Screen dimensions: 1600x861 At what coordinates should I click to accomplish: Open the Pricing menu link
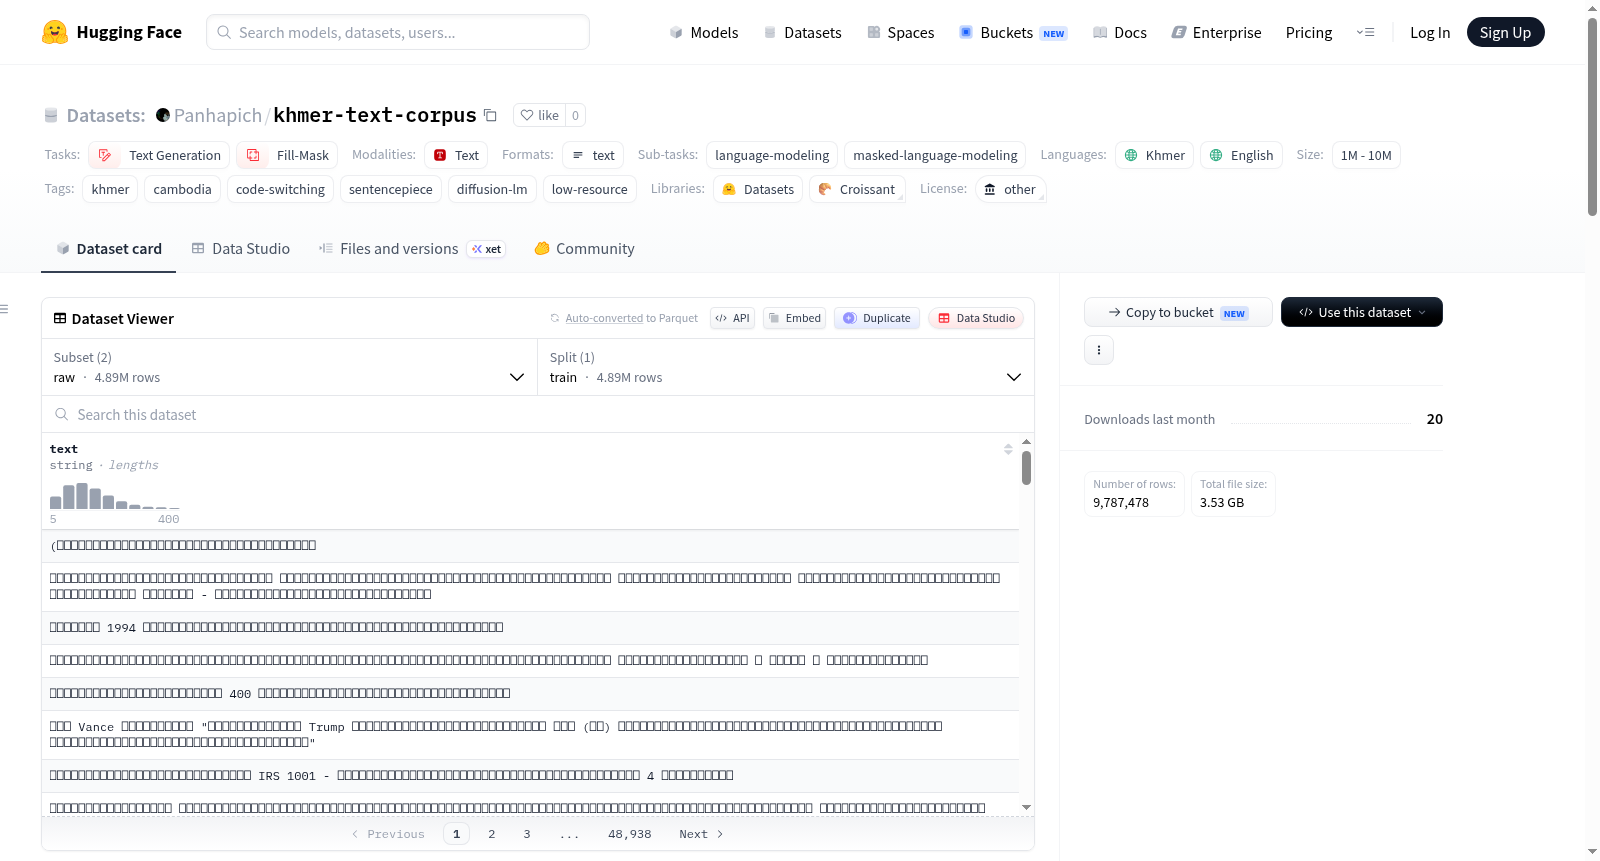click(x=1309, y=32)
